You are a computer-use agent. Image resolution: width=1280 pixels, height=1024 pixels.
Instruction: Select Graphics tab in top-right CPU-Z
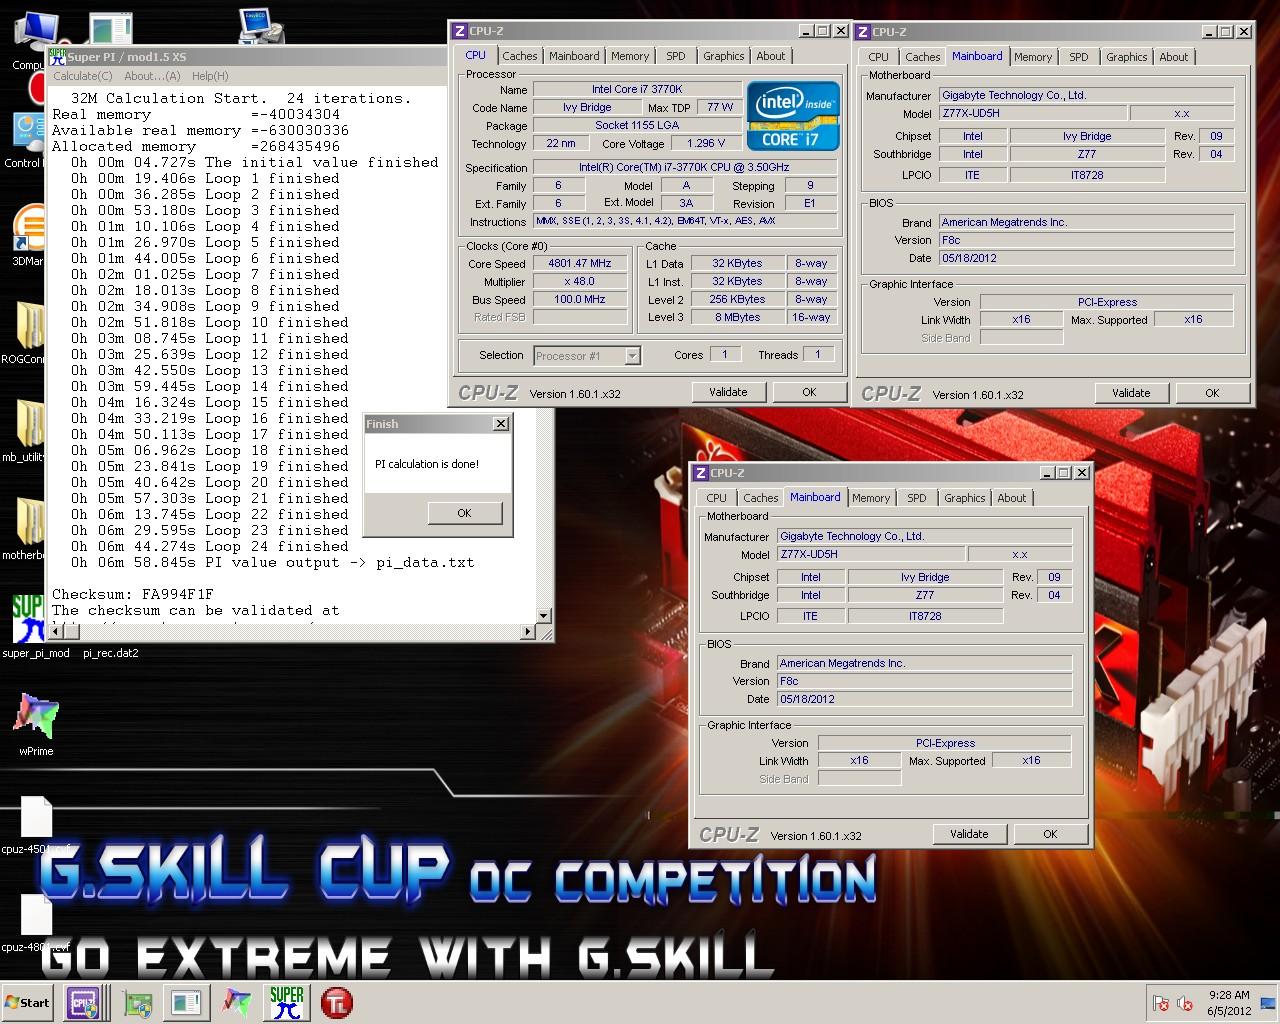[x=1127, y=57]
